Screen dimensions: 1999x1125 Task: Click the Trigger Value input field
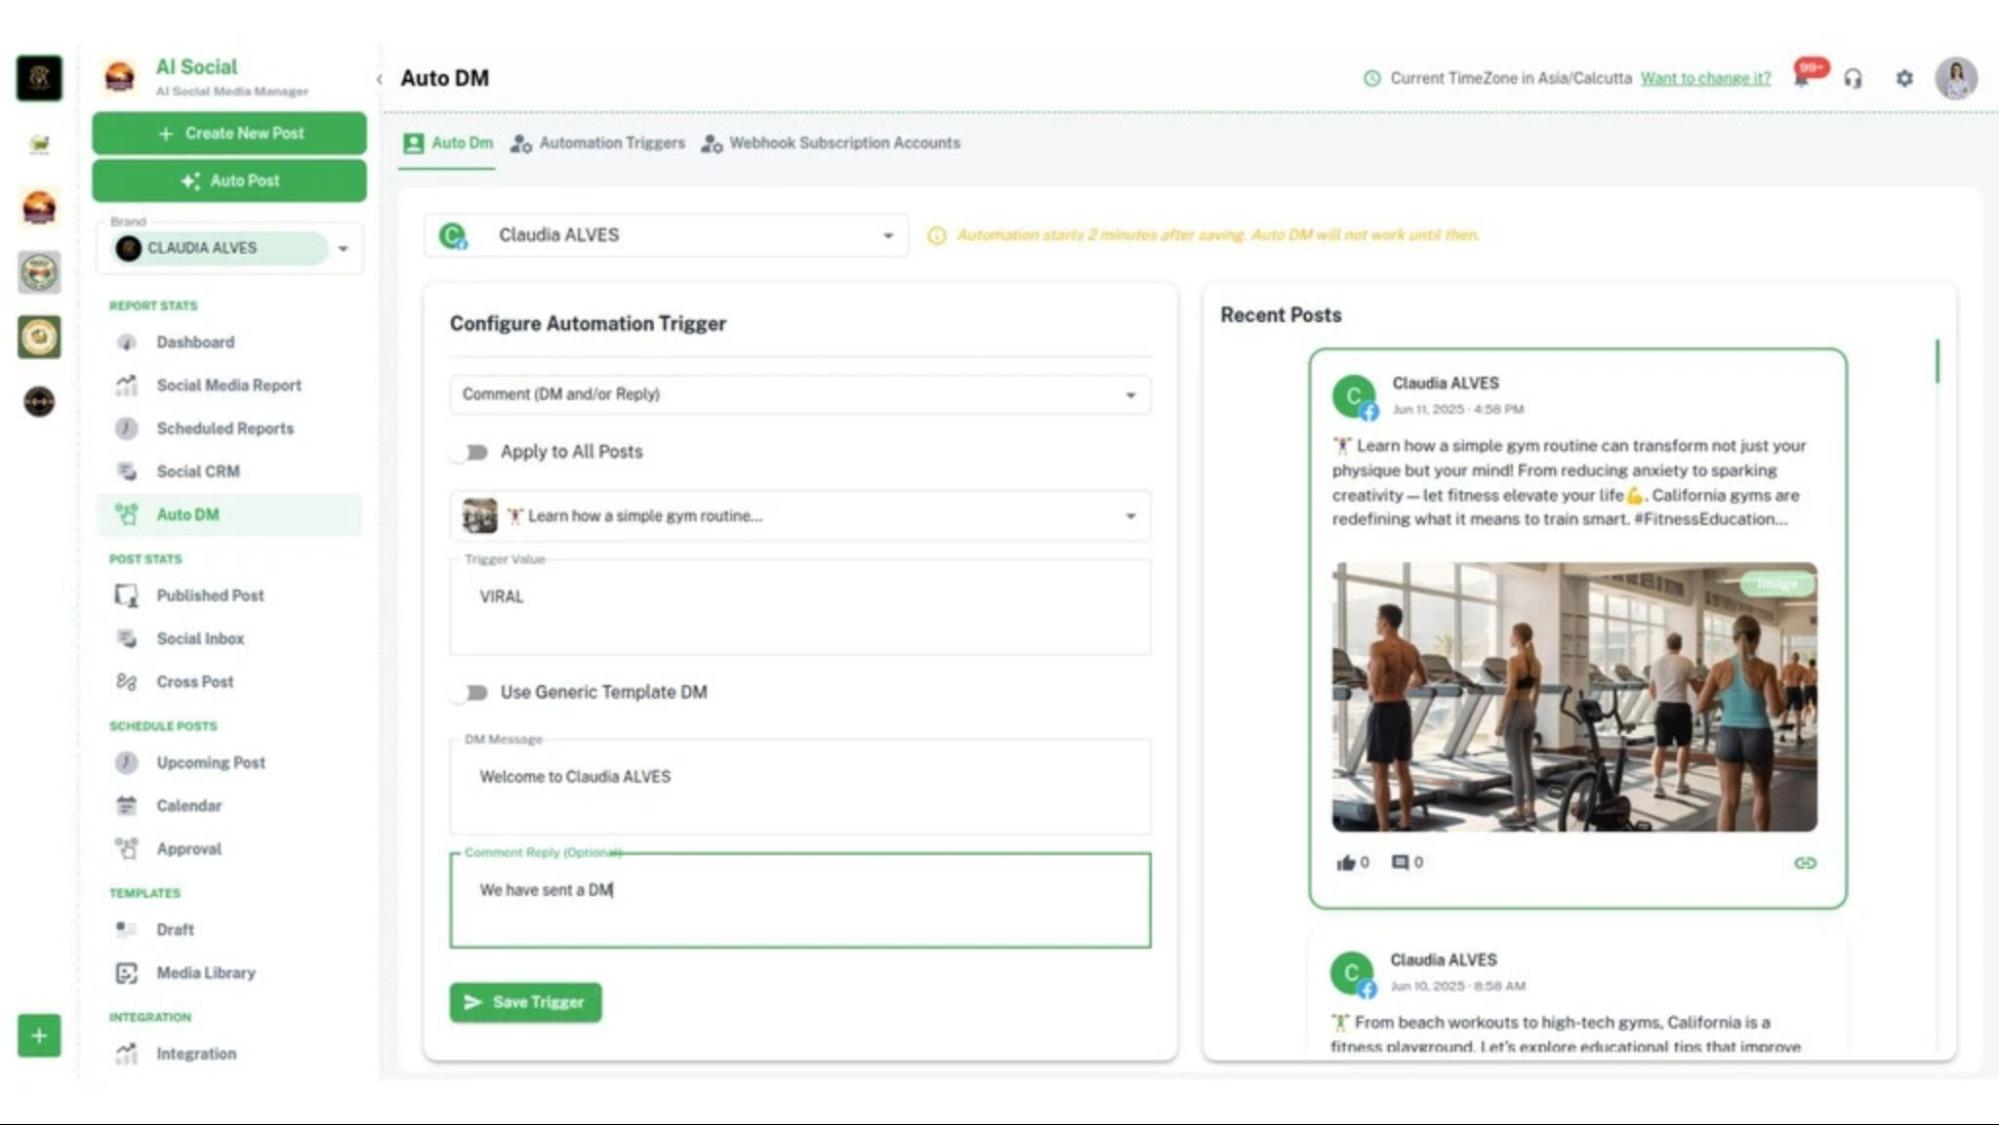pyautogui.click(x=799, y=608)
